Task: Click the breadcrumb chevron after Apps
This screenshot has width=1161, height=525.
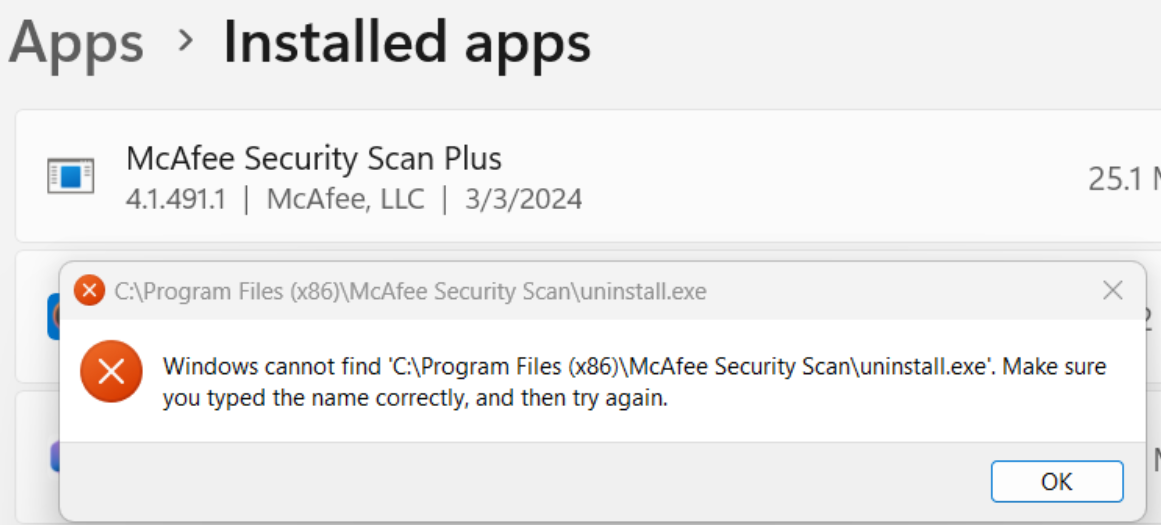Action: [184, 41]
